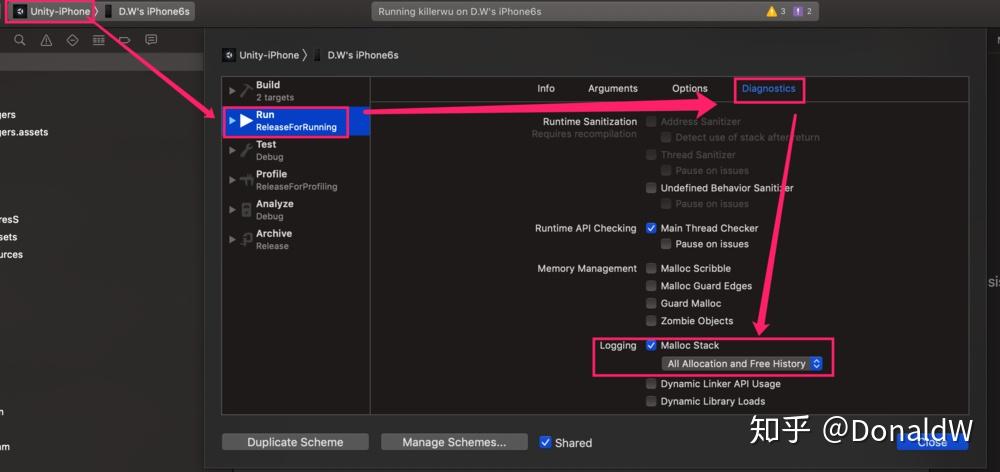Open the Report navigator speech-bubble icon
The width and height of the screenshot is (1000, 472).
click(x=151, y=40)
